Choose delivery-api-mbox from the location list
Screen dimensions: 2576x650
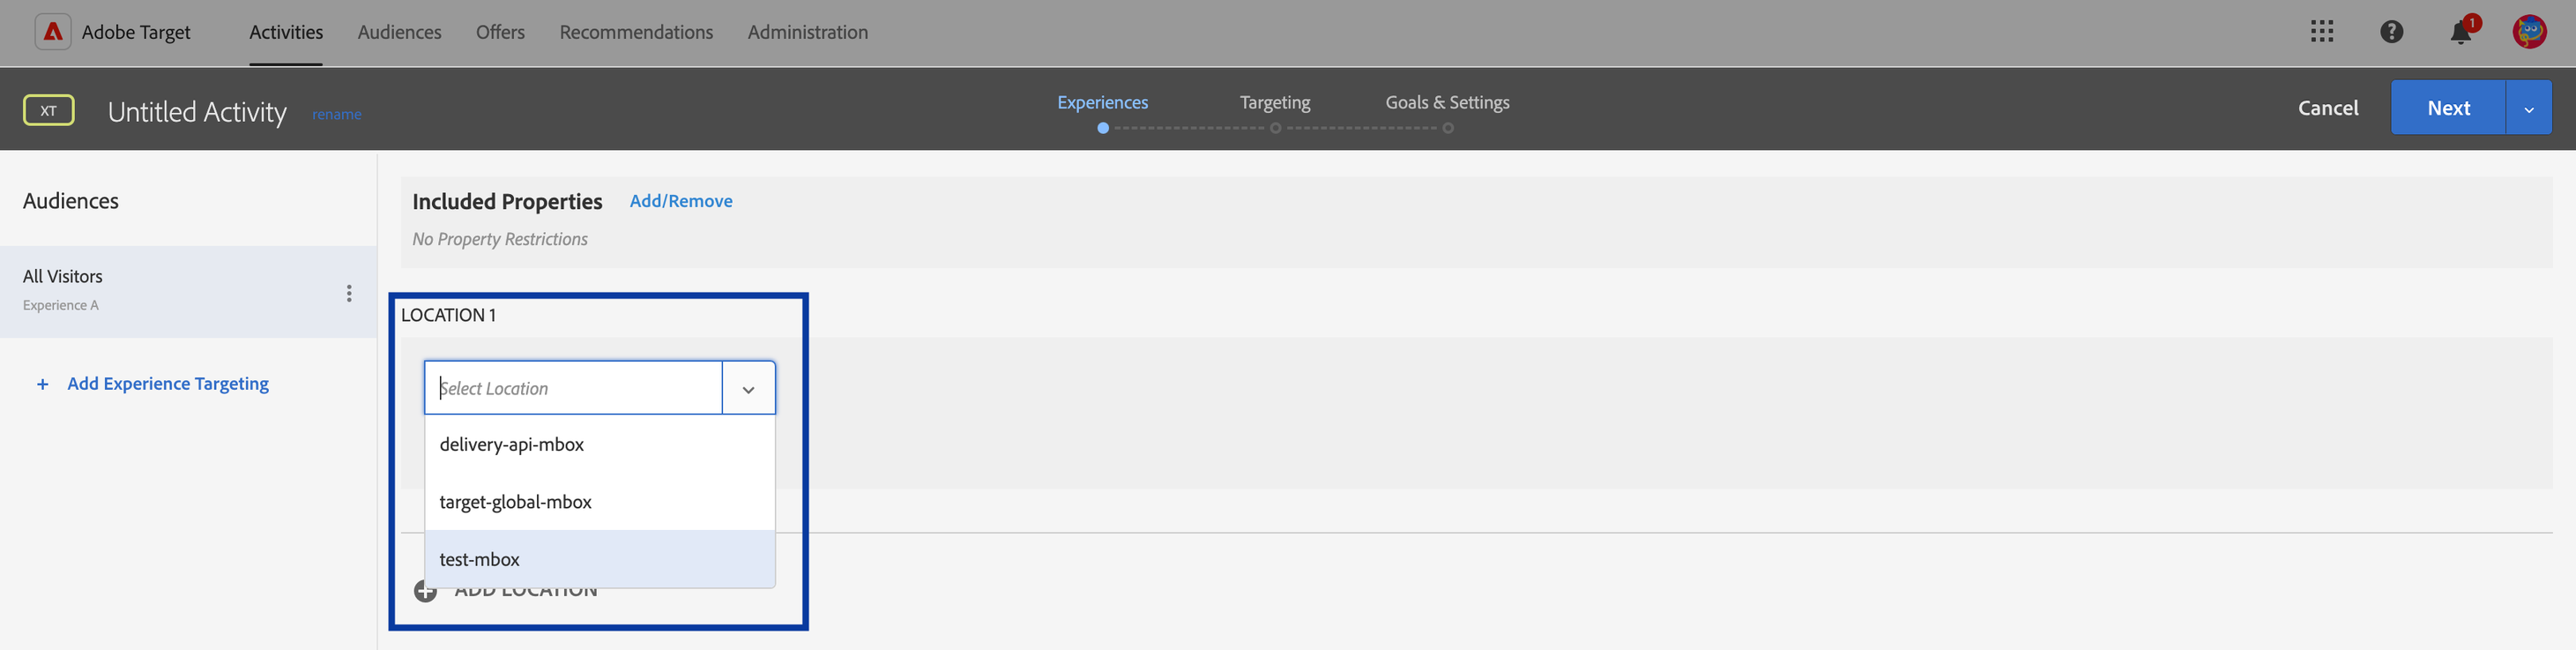(600, 444)
